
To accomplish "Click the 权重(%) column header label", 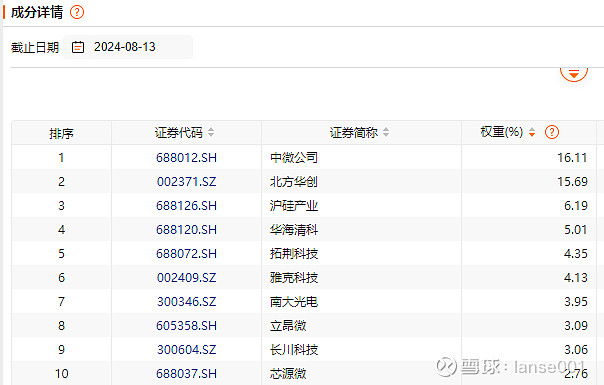I will pos(502,132).
